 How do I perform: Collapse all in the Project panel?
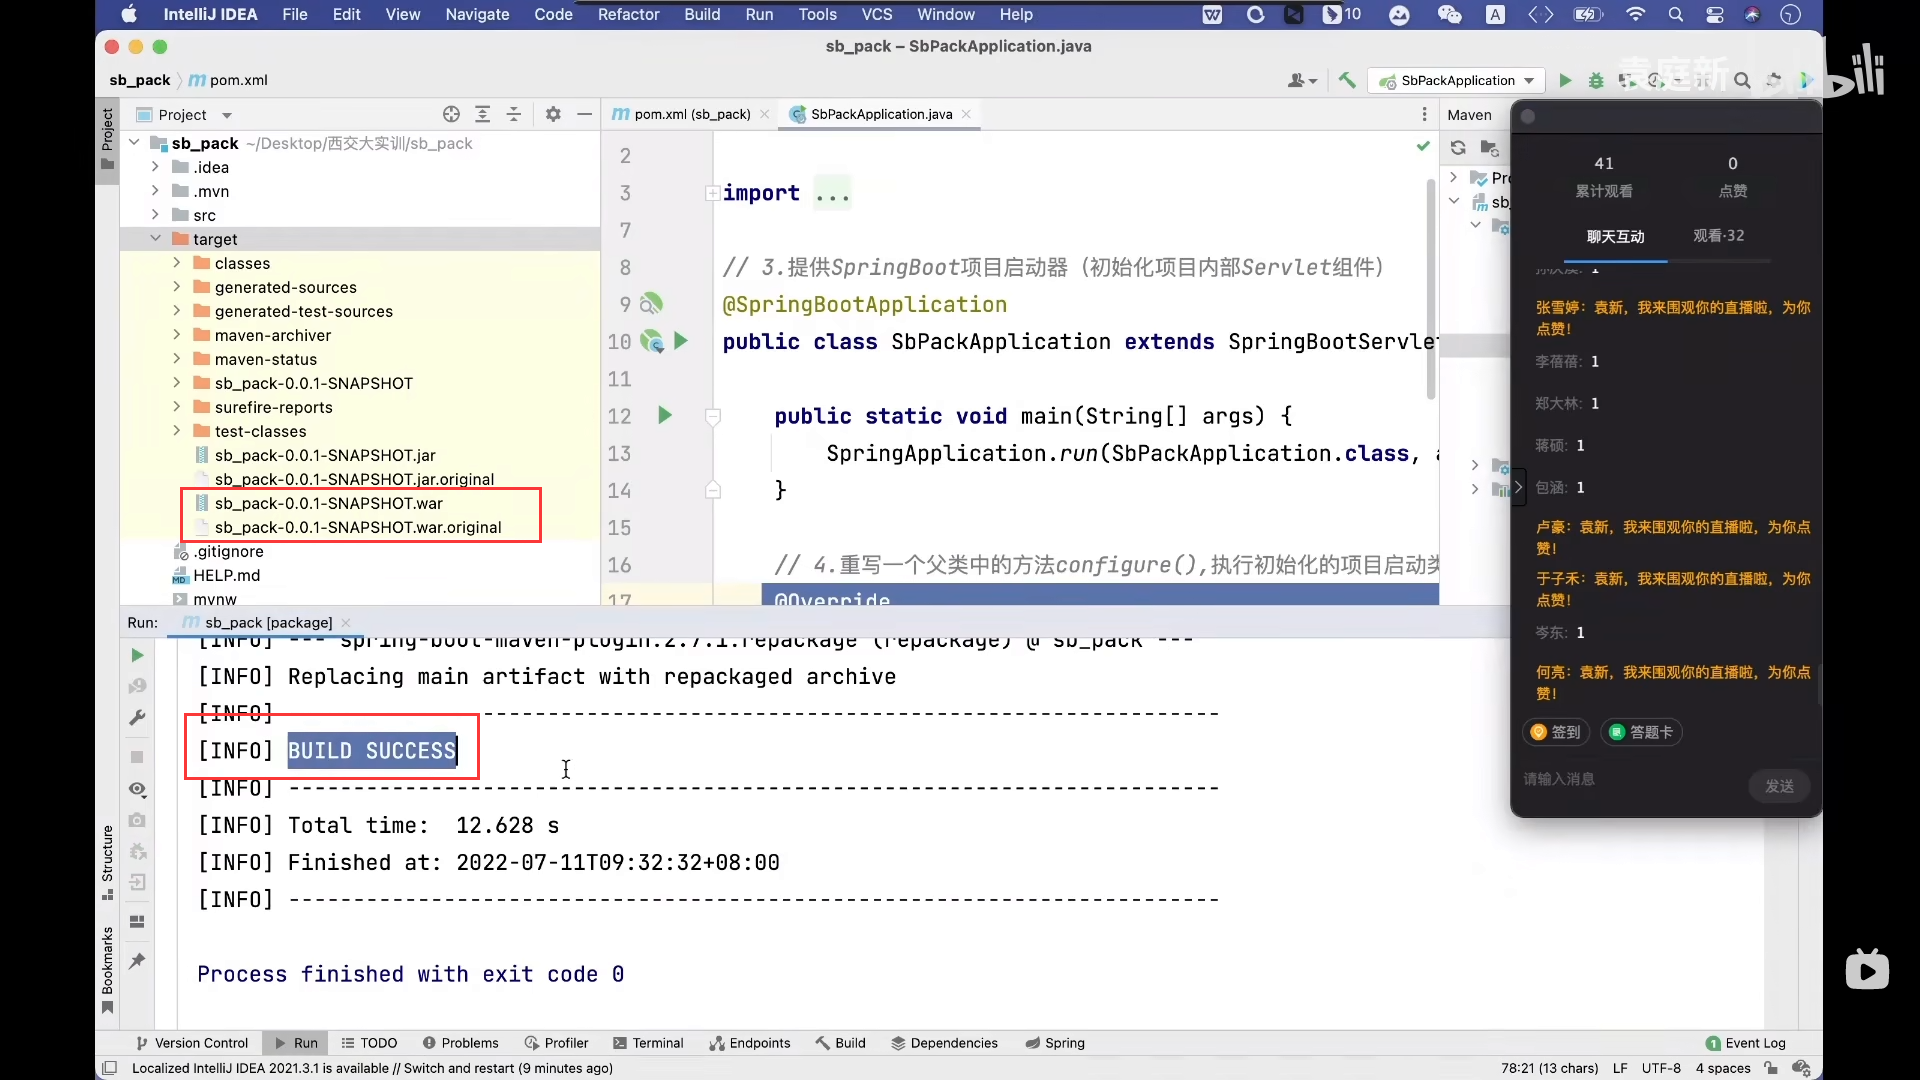(513, 115)
